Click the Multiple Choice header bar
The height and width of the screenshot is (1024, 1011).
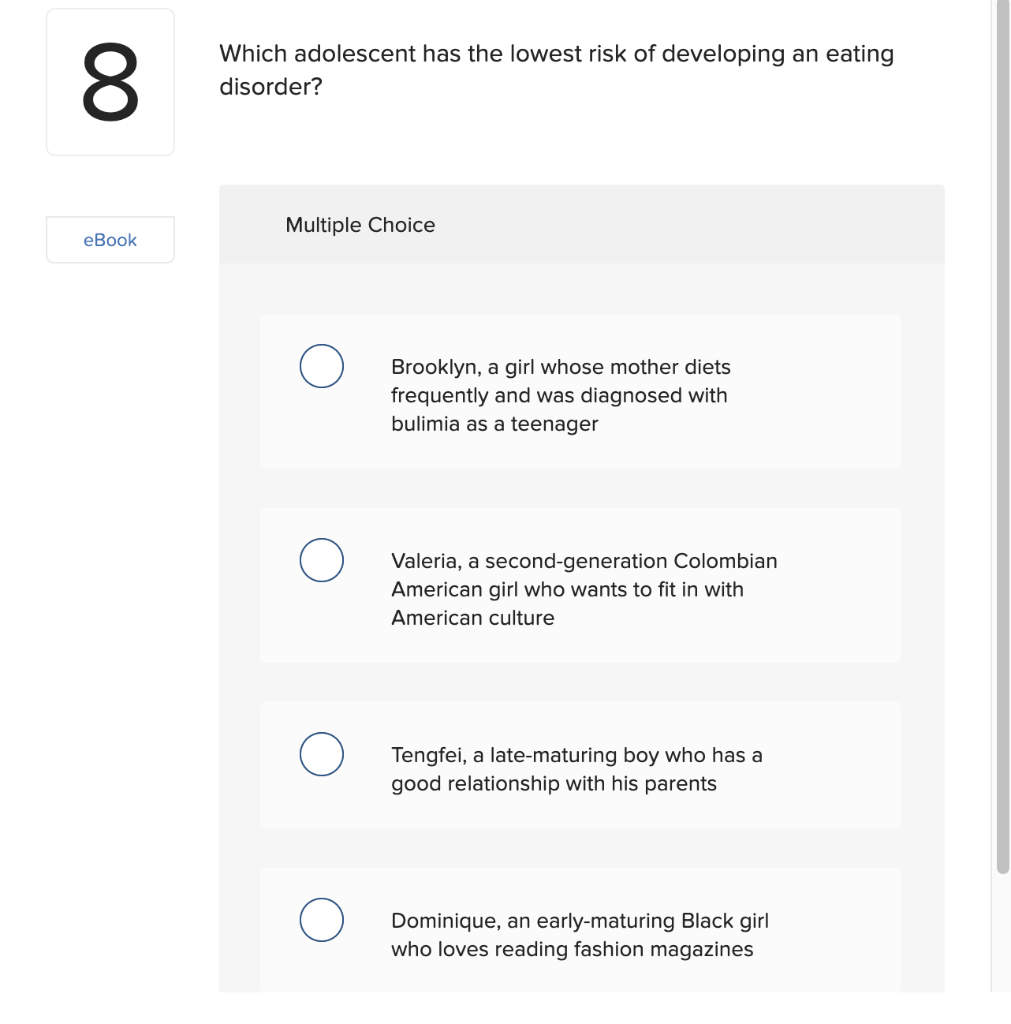pos(581,224)
